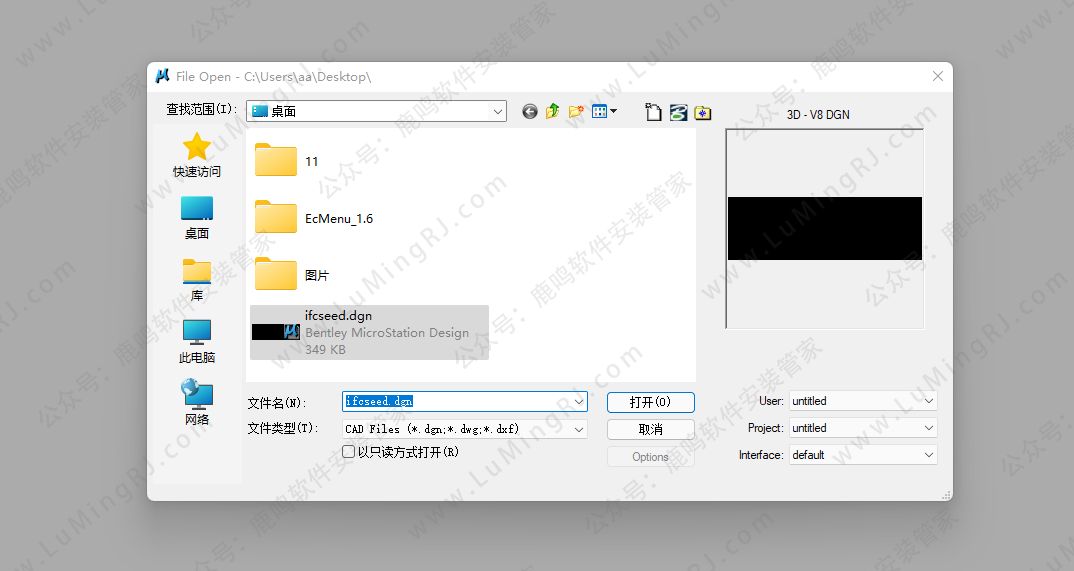Go up one folder level
Screen dimensions: 1074x571
coord(553,112)
